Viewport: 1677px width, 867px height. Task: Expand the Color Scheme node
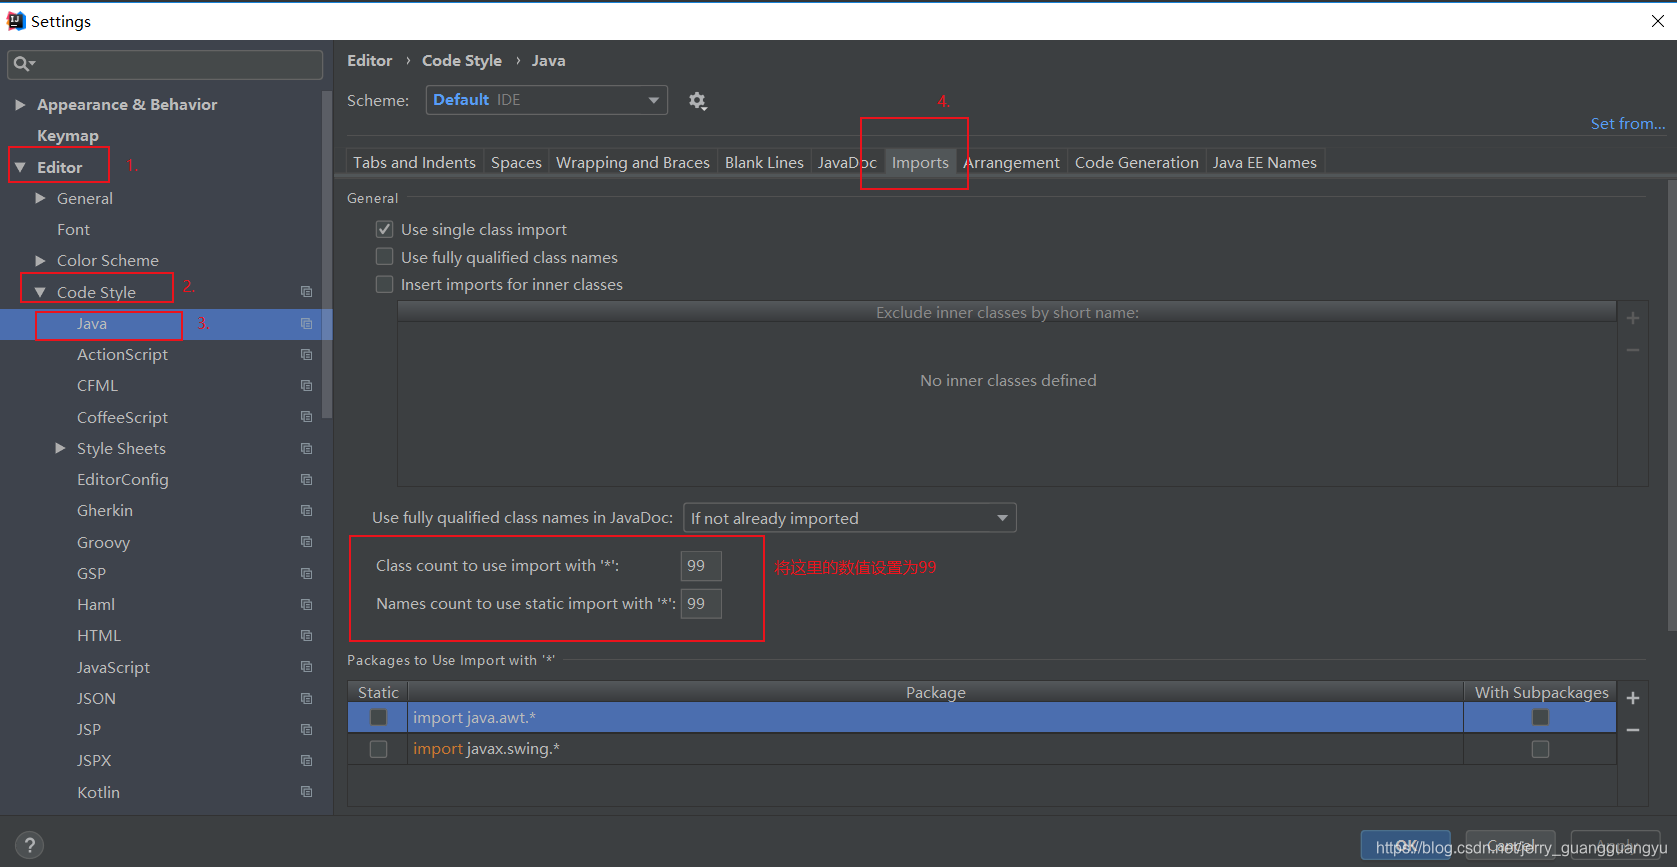pyautogui.click(x=40, y=260)
